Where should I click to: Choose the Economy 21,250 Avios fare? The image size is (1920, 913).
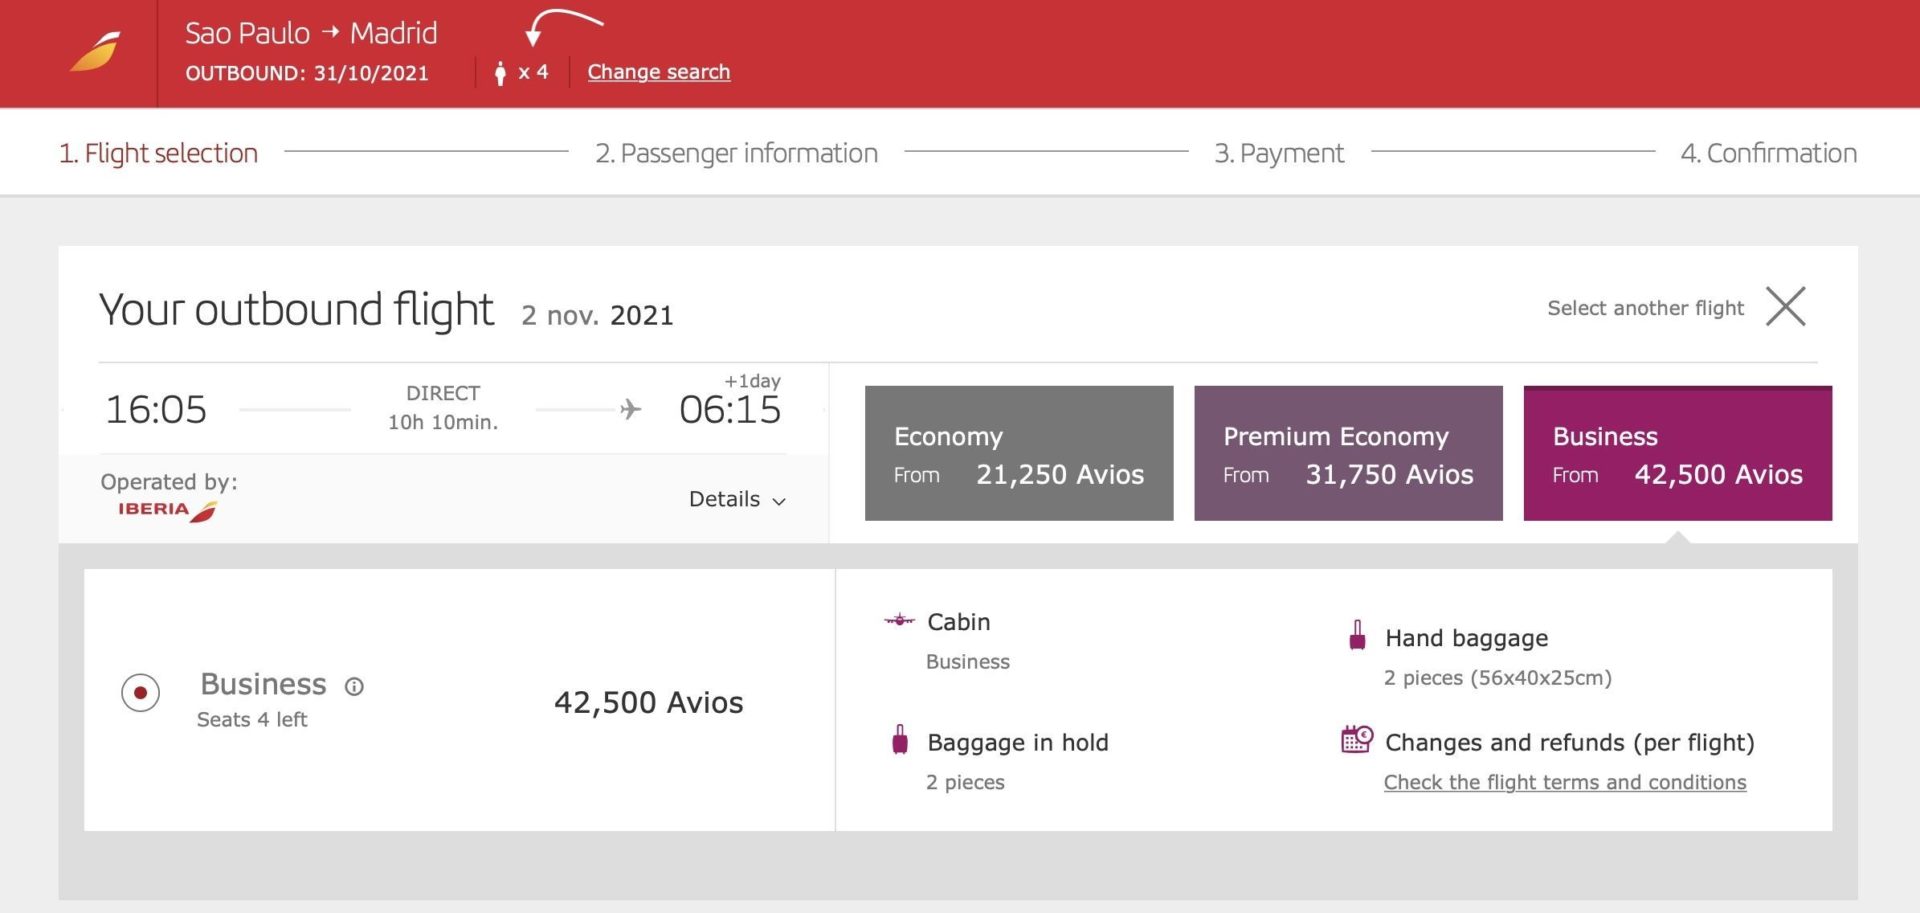[x=1018, y=453]
